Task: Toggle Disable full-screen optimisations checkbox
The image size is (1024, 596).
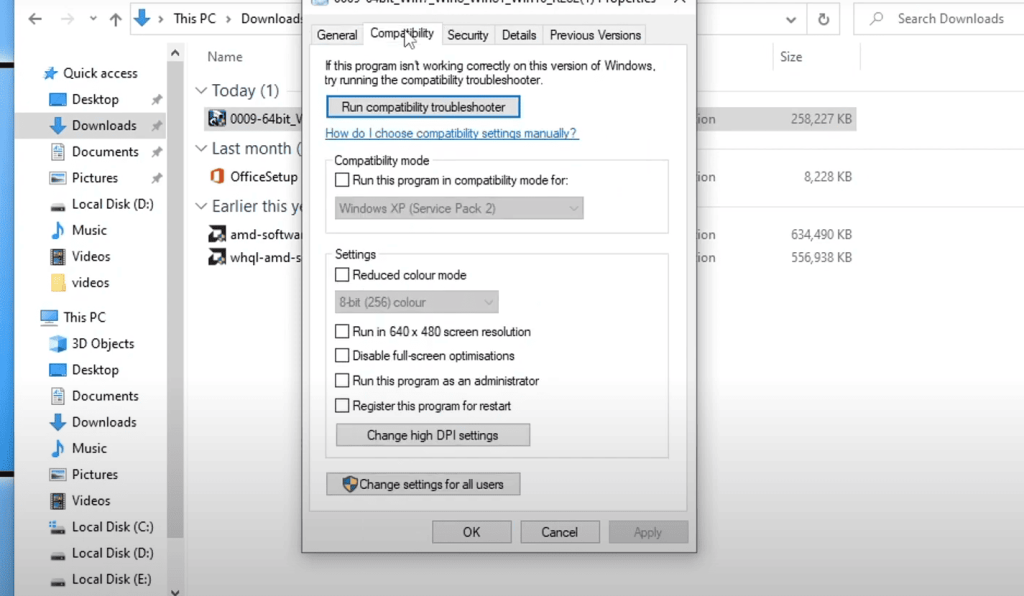Action: (x=343, y=356)
